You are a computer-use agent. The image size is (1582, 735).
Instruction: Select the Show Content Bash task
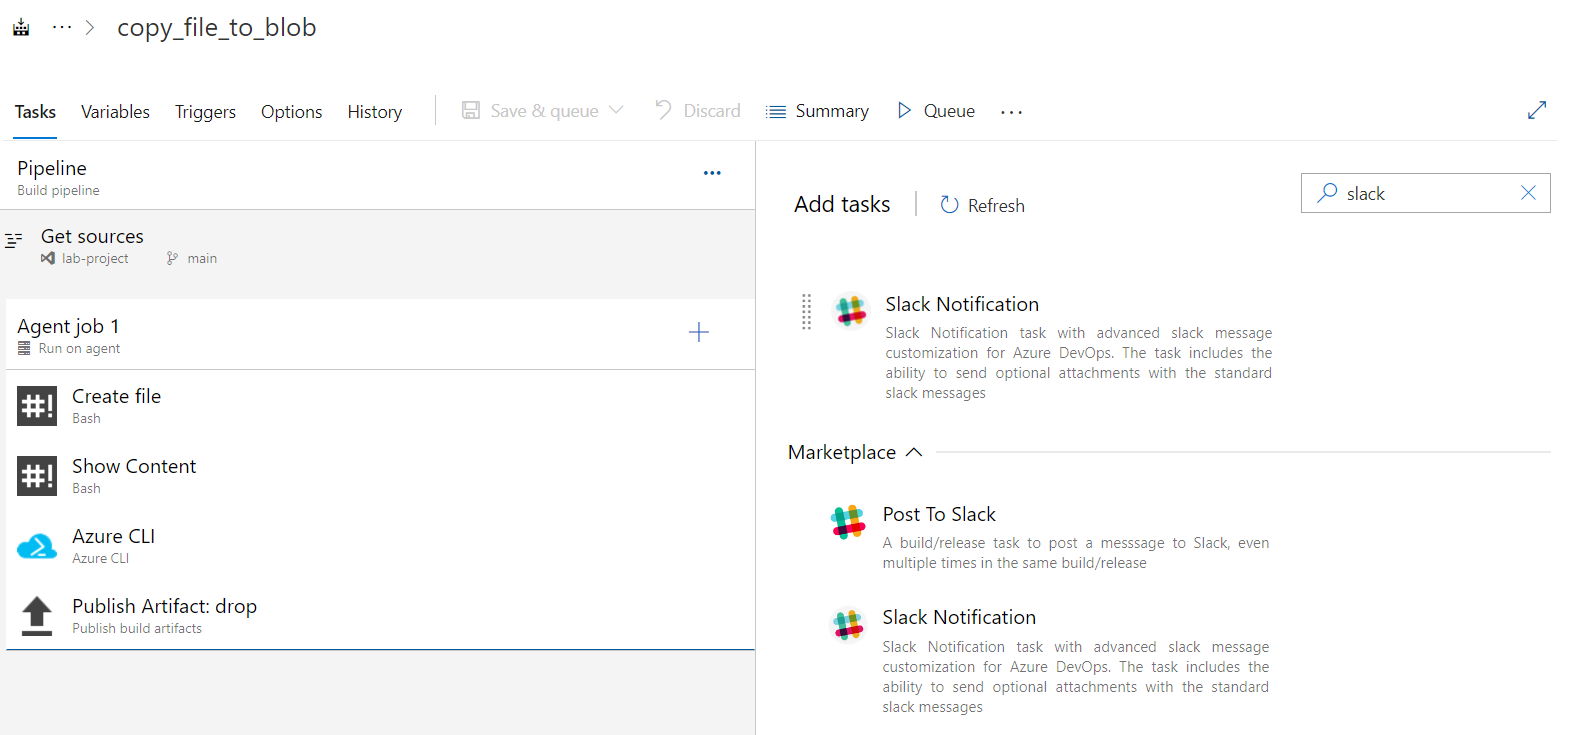[380, 475]
